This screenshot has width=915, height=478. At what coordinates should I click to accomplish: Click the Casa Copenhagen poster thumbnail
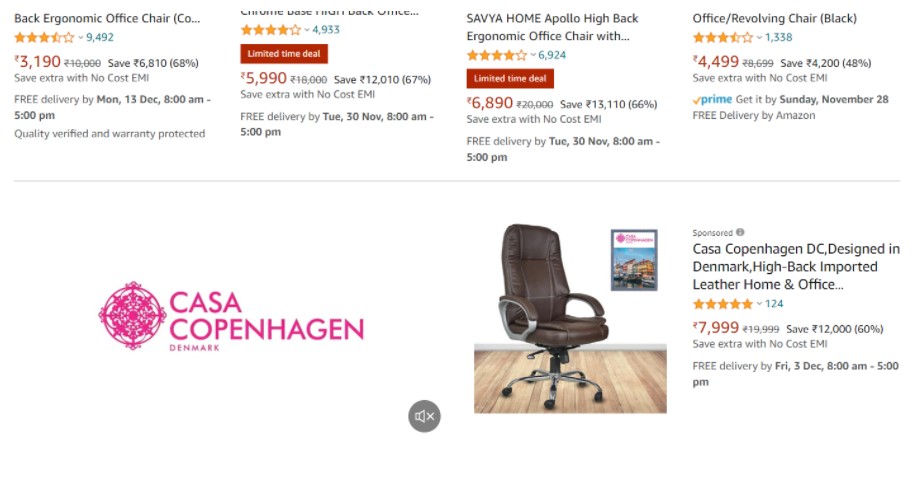[634, 260]
